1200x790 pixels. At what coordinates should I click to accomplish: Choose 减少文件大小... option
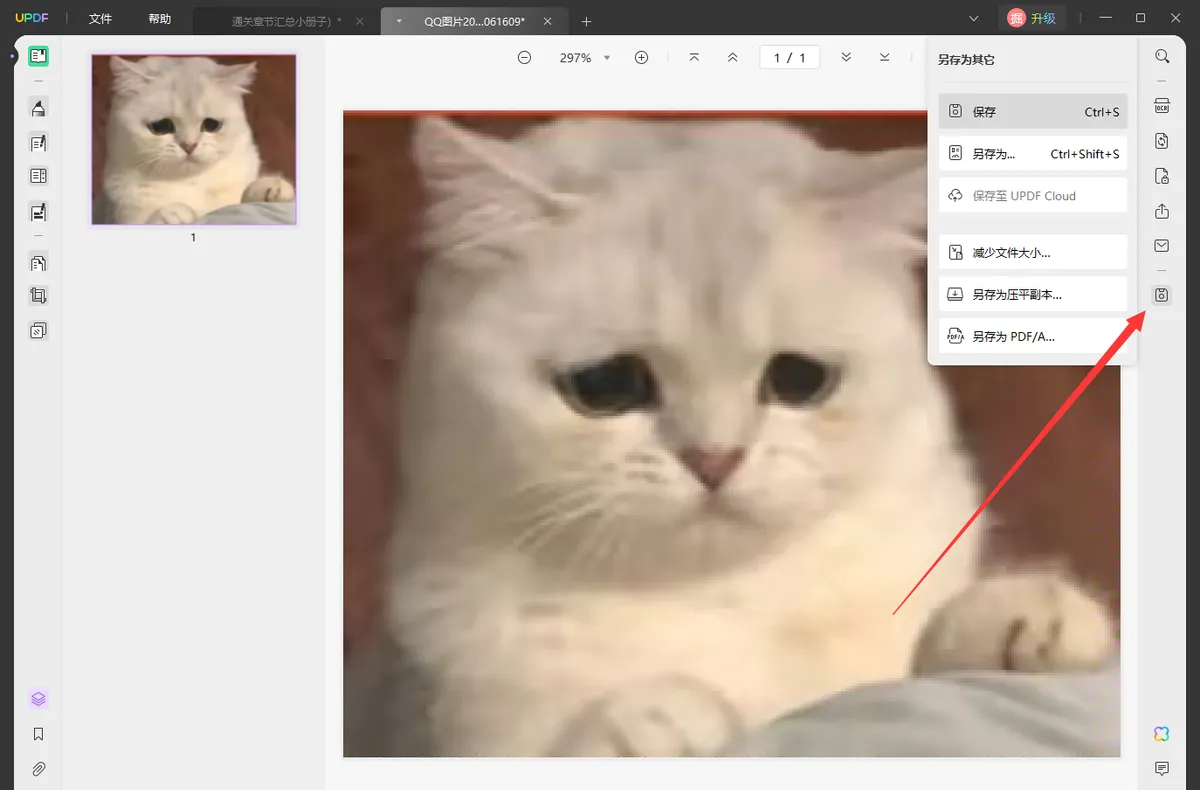pyautogui.click(x=1033, y=253)
